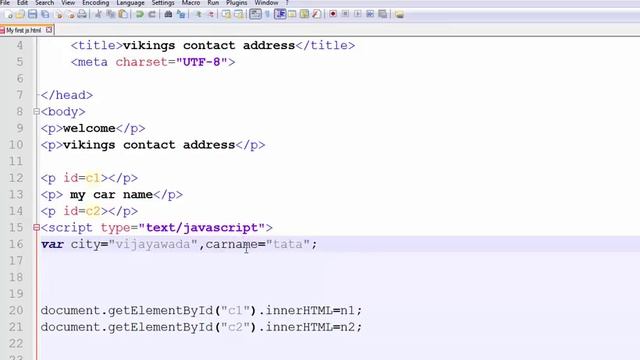Screen dimensions: 640x360
Task: Open the Window menu
Action: point(266,2)
